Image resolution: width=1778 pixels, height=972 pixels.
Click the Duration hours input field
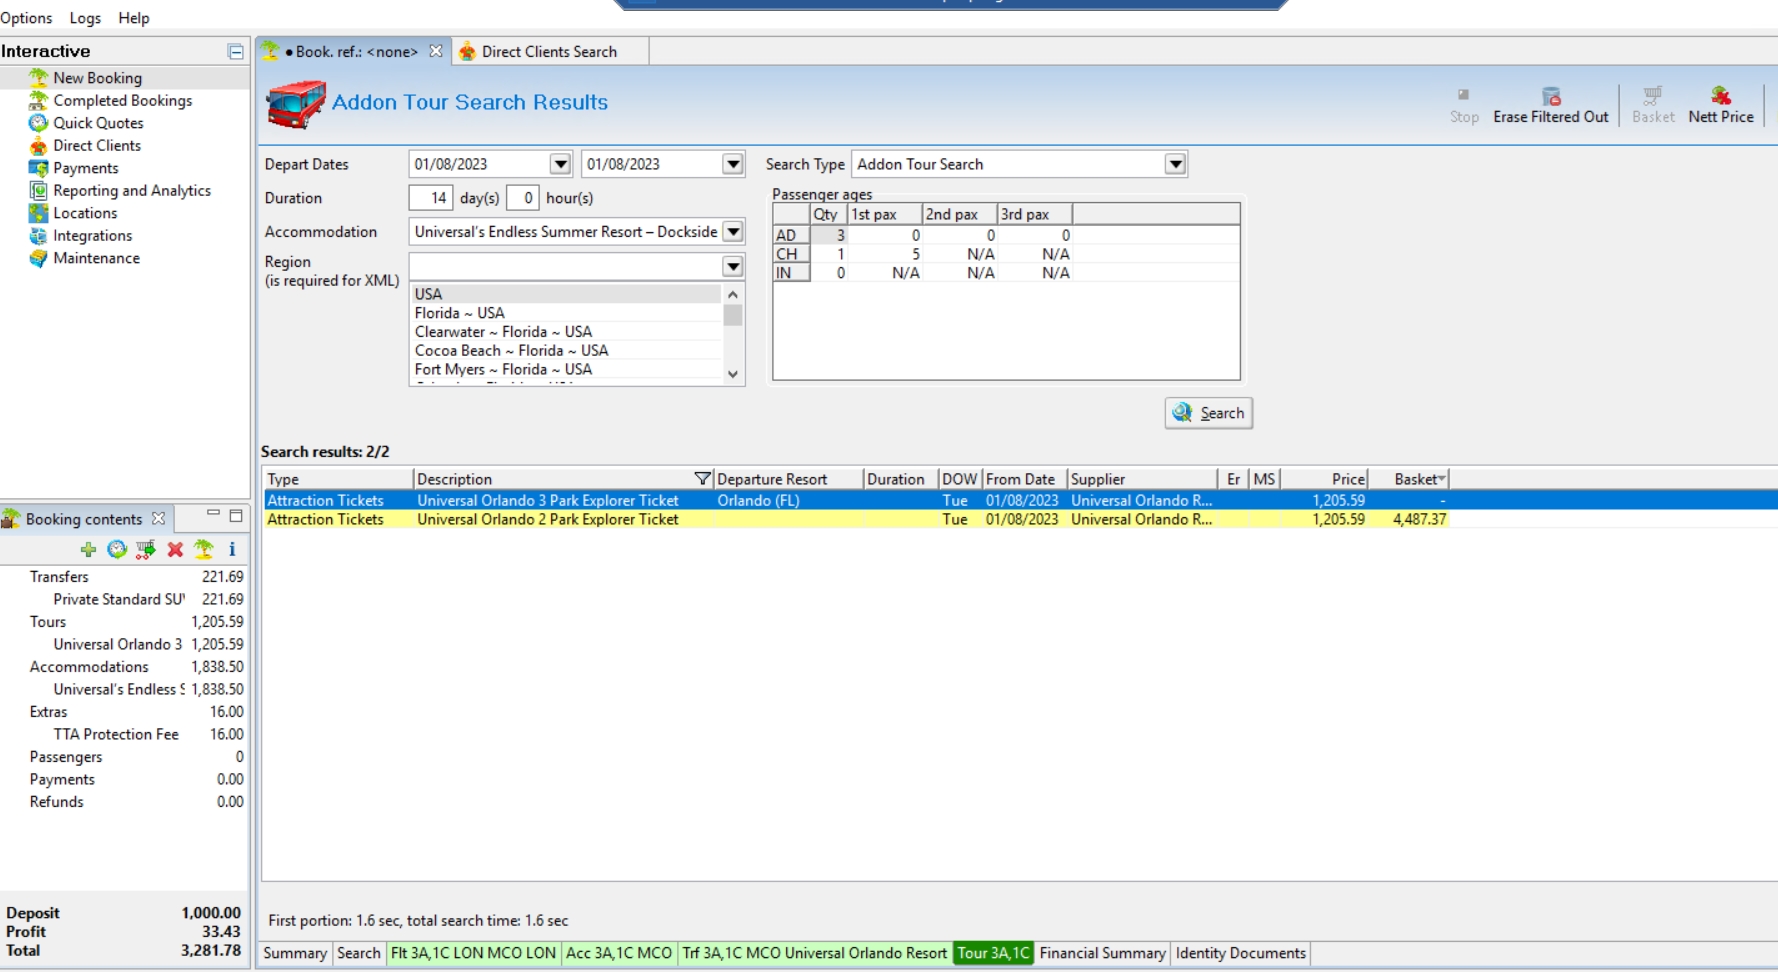[x=523, y=198]
